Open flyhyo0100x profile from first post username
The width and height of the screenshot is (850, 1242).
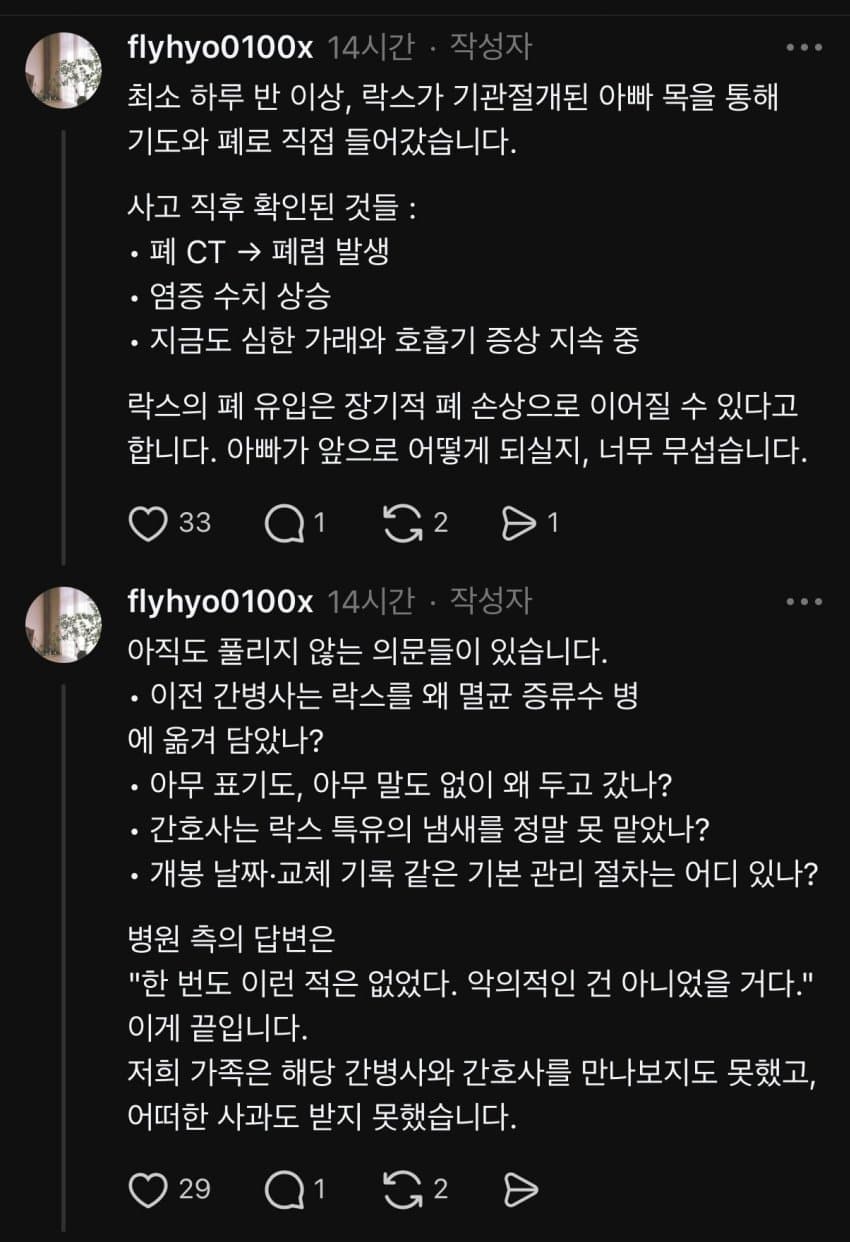coord(220,46)
